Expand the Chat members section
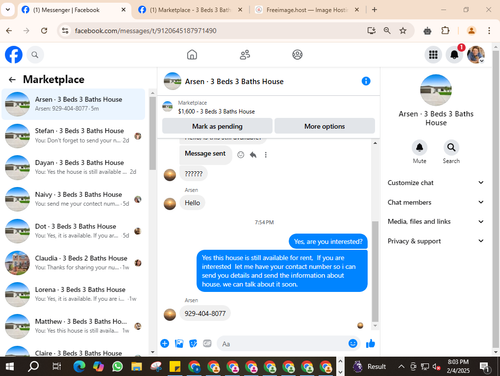Image resolution: width=500 pixels, height=376 pixels. 436,202
